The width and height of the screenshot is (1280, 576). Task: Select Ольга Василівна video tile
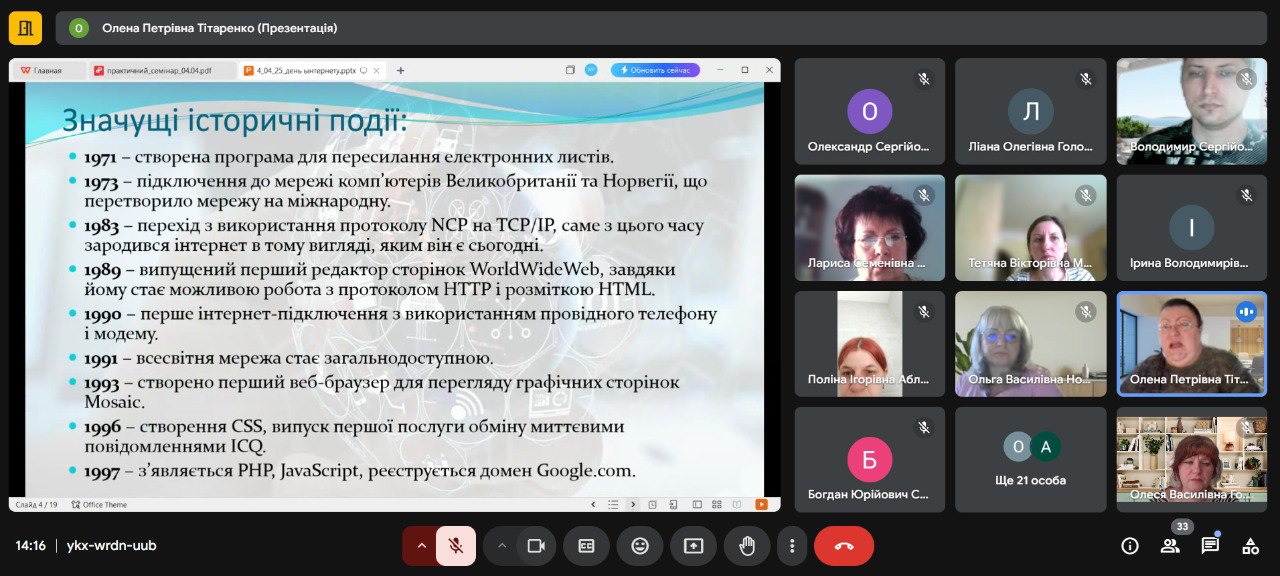(1031, 344)
